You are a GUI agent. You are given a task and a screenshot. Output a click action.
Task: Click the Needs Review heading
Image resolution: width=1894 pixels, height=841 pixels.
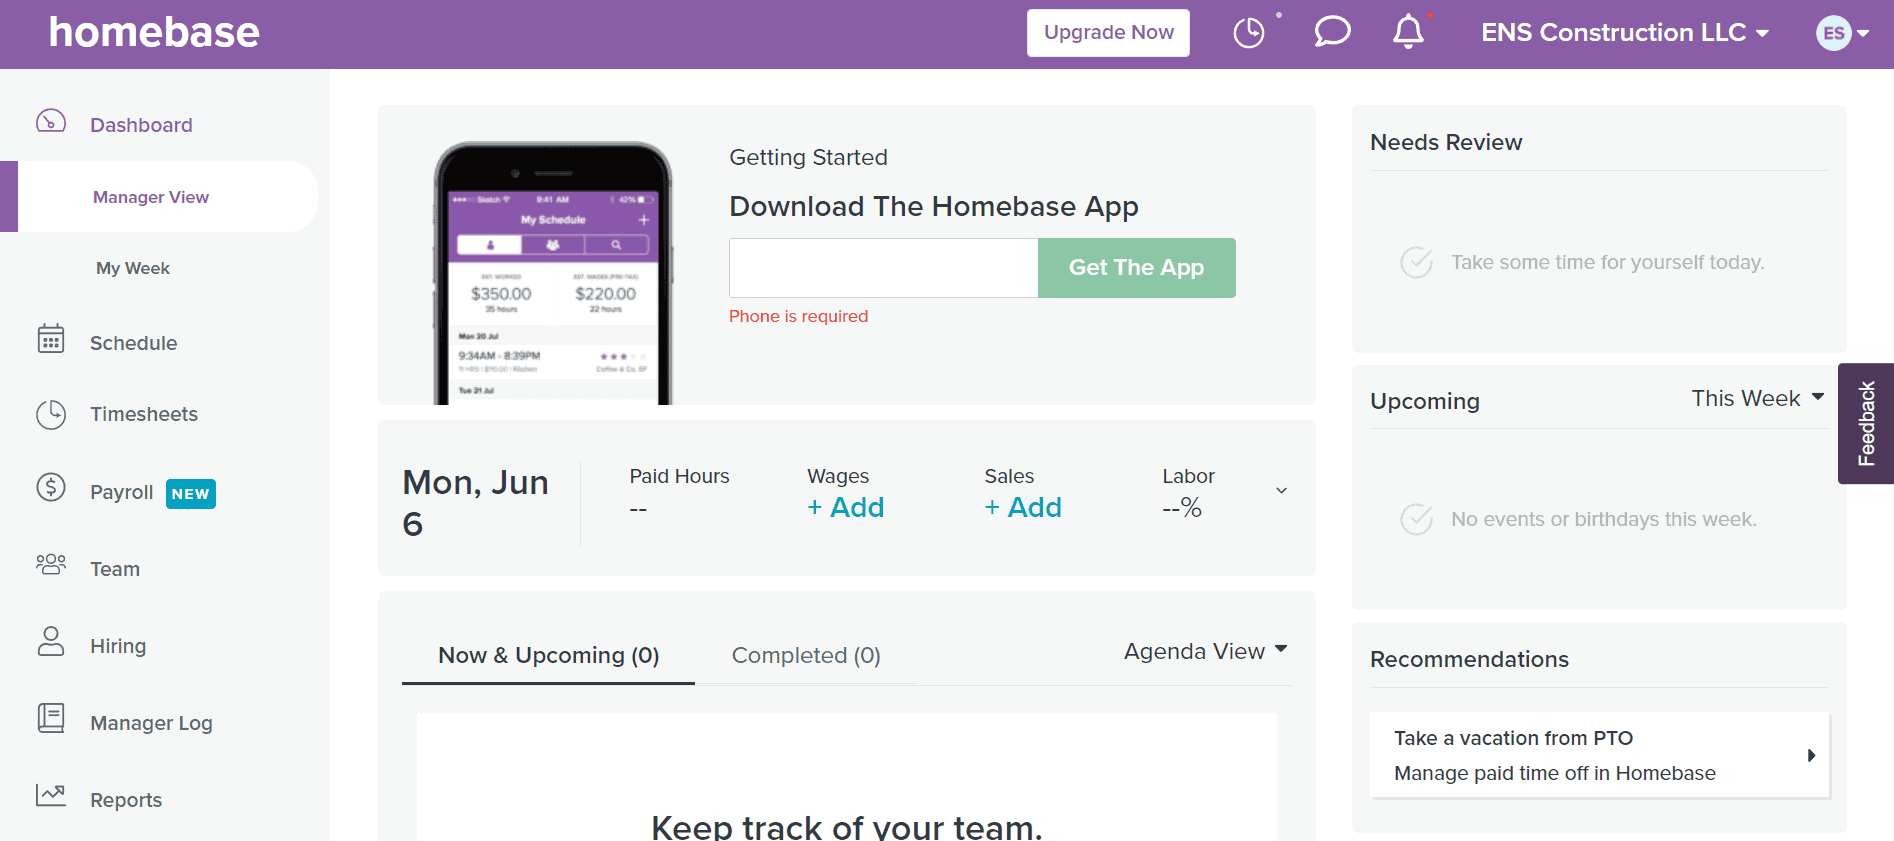click(1446, 142)
